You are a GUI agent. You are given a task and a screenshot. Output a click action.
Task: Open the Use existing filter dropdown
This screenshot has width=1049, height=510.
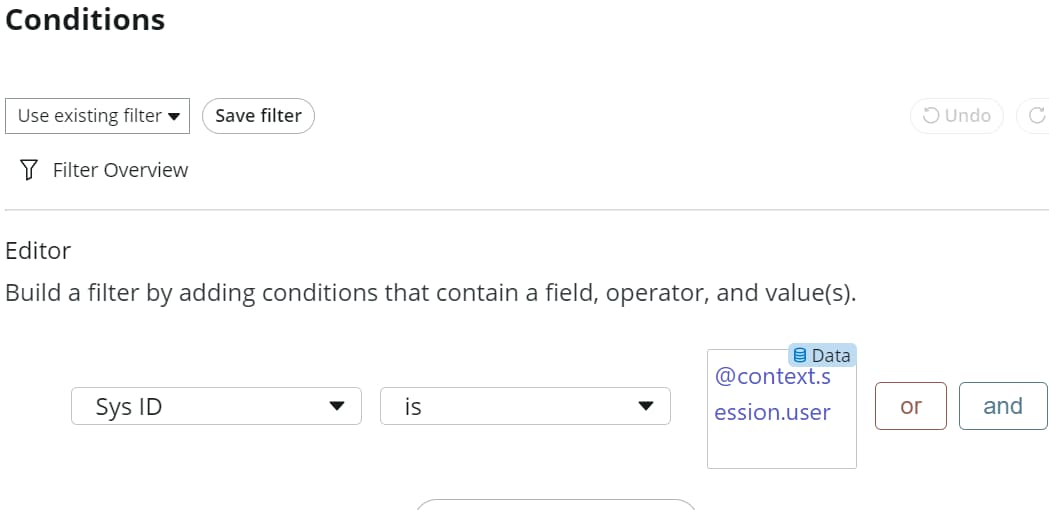click(98, 116)
